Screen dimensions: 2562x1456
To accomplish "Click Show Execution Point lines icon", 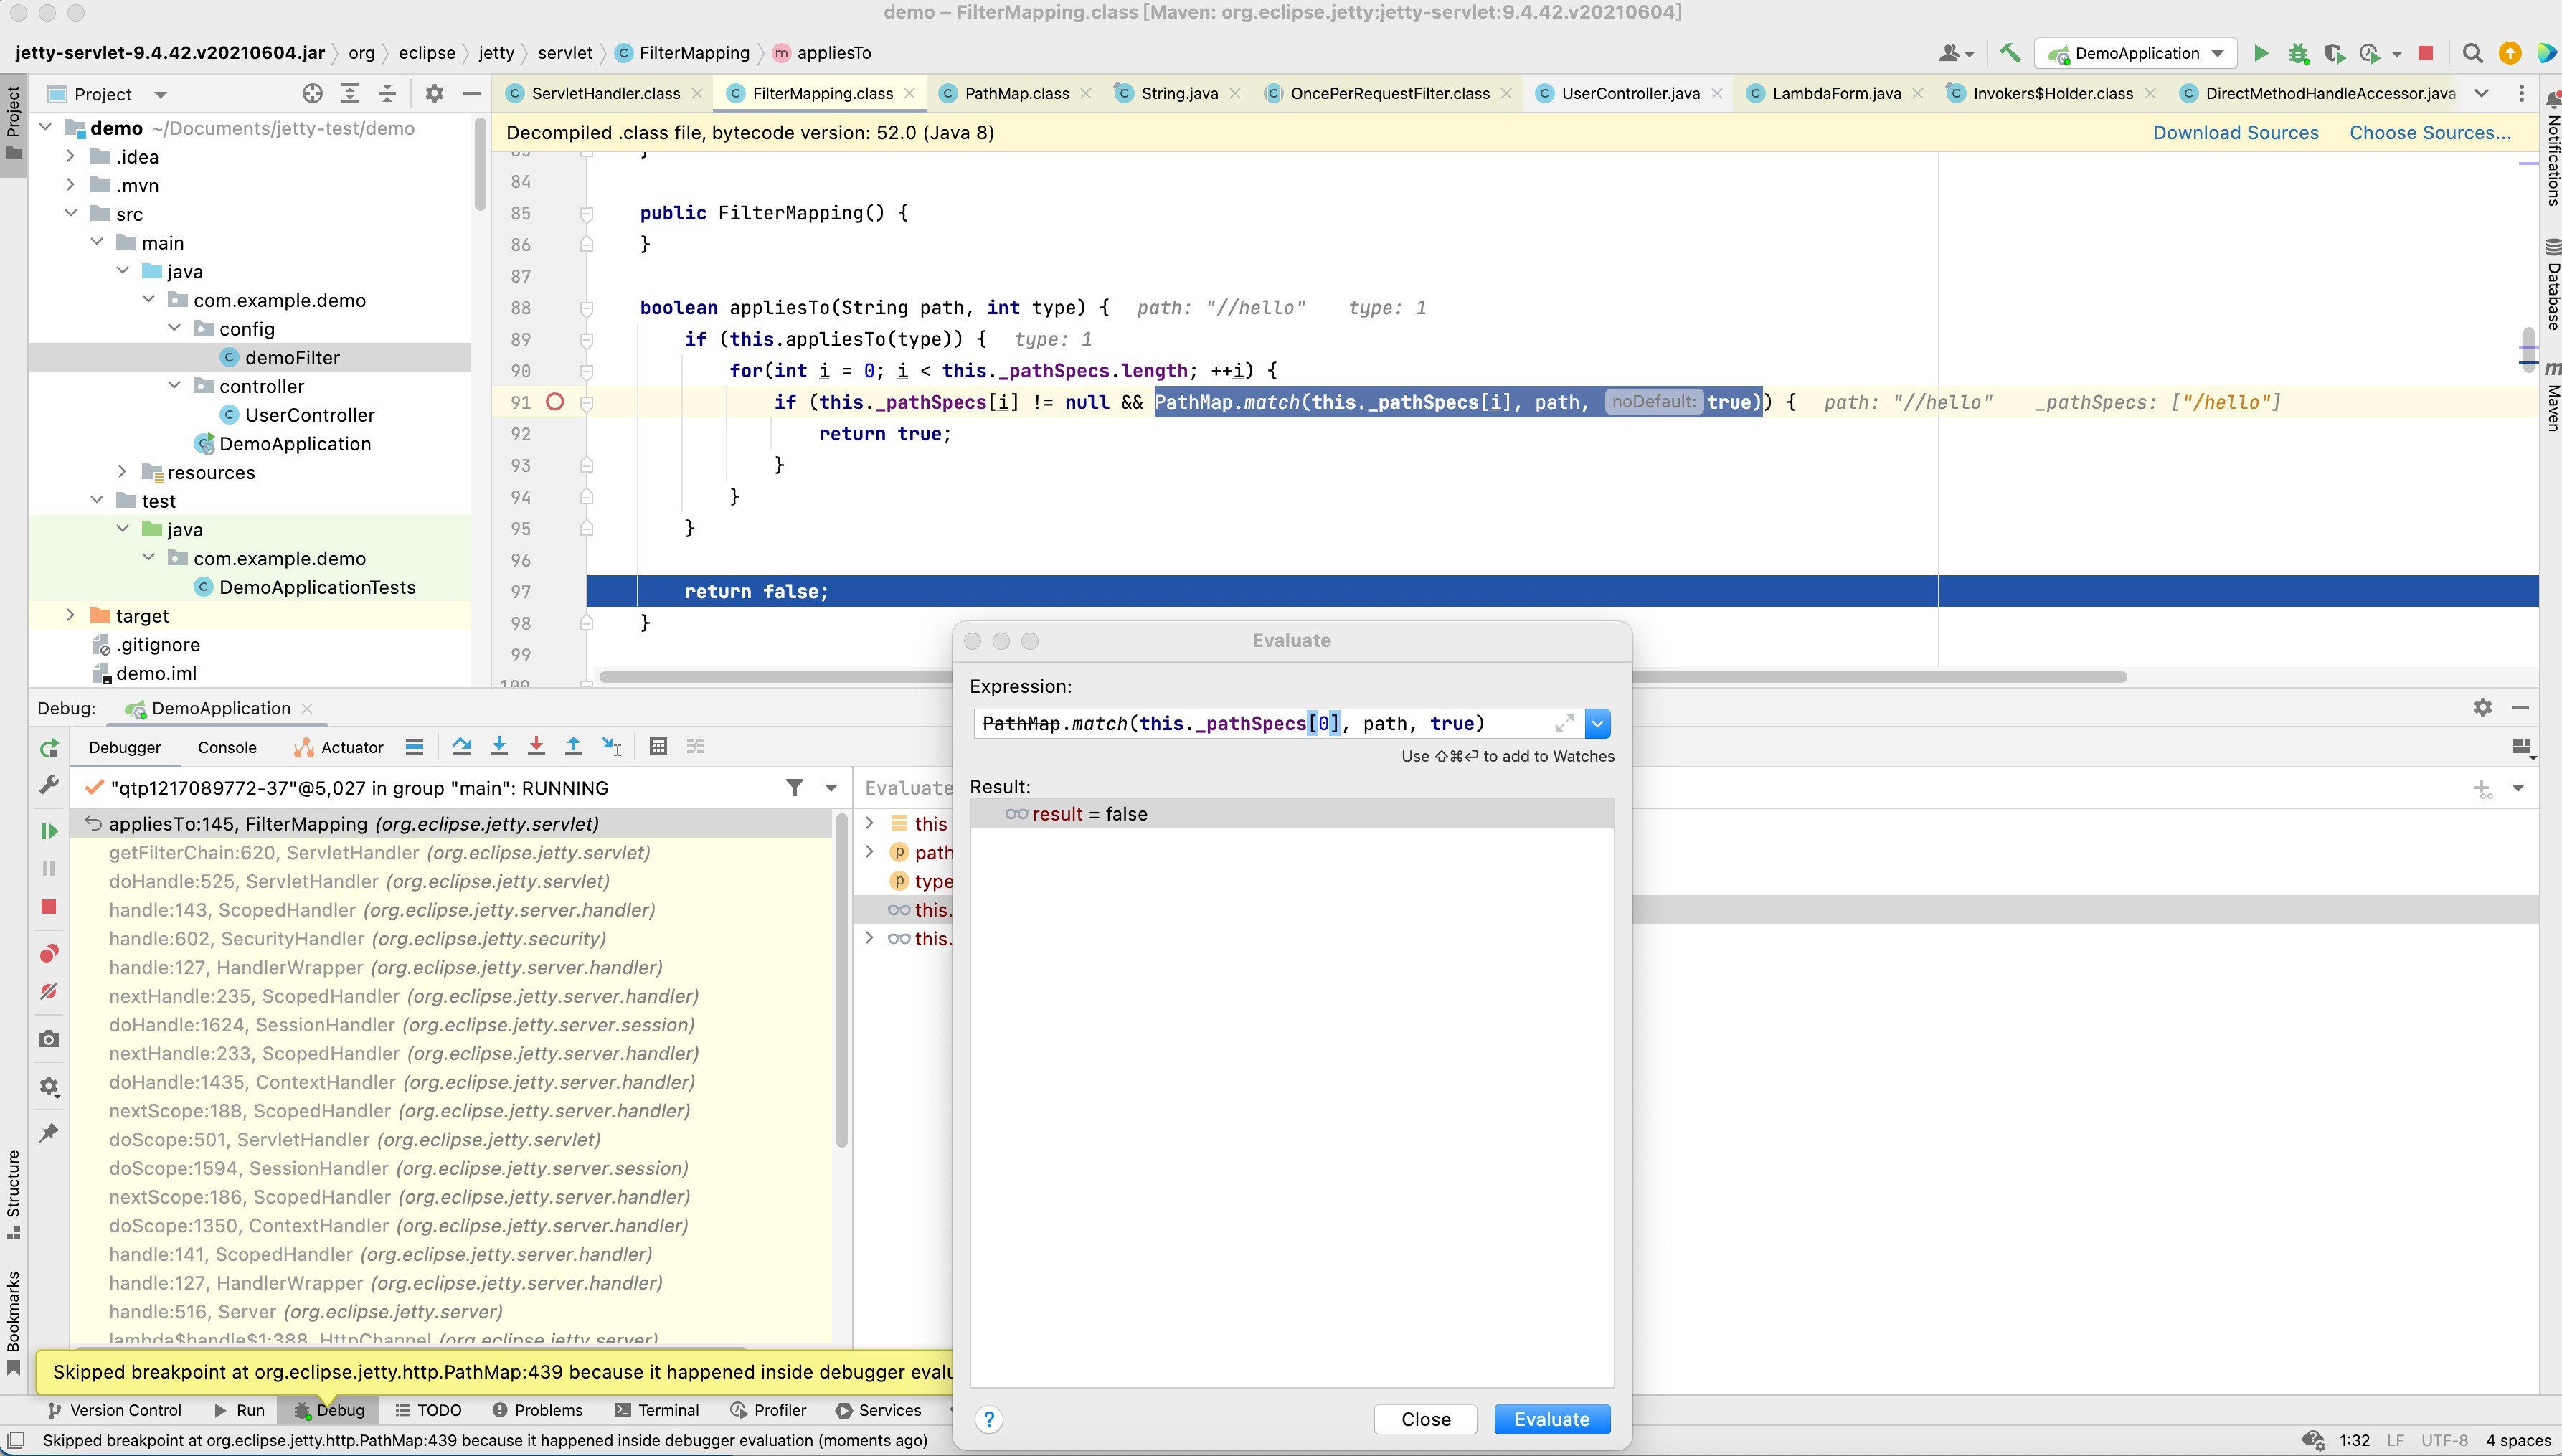I will pos(414,746).
